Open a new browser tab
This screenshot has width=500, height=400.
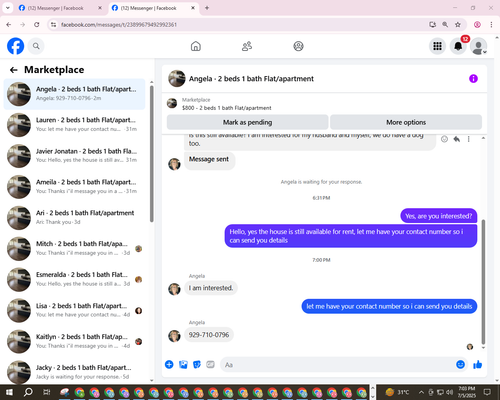(x=207, y=8)
